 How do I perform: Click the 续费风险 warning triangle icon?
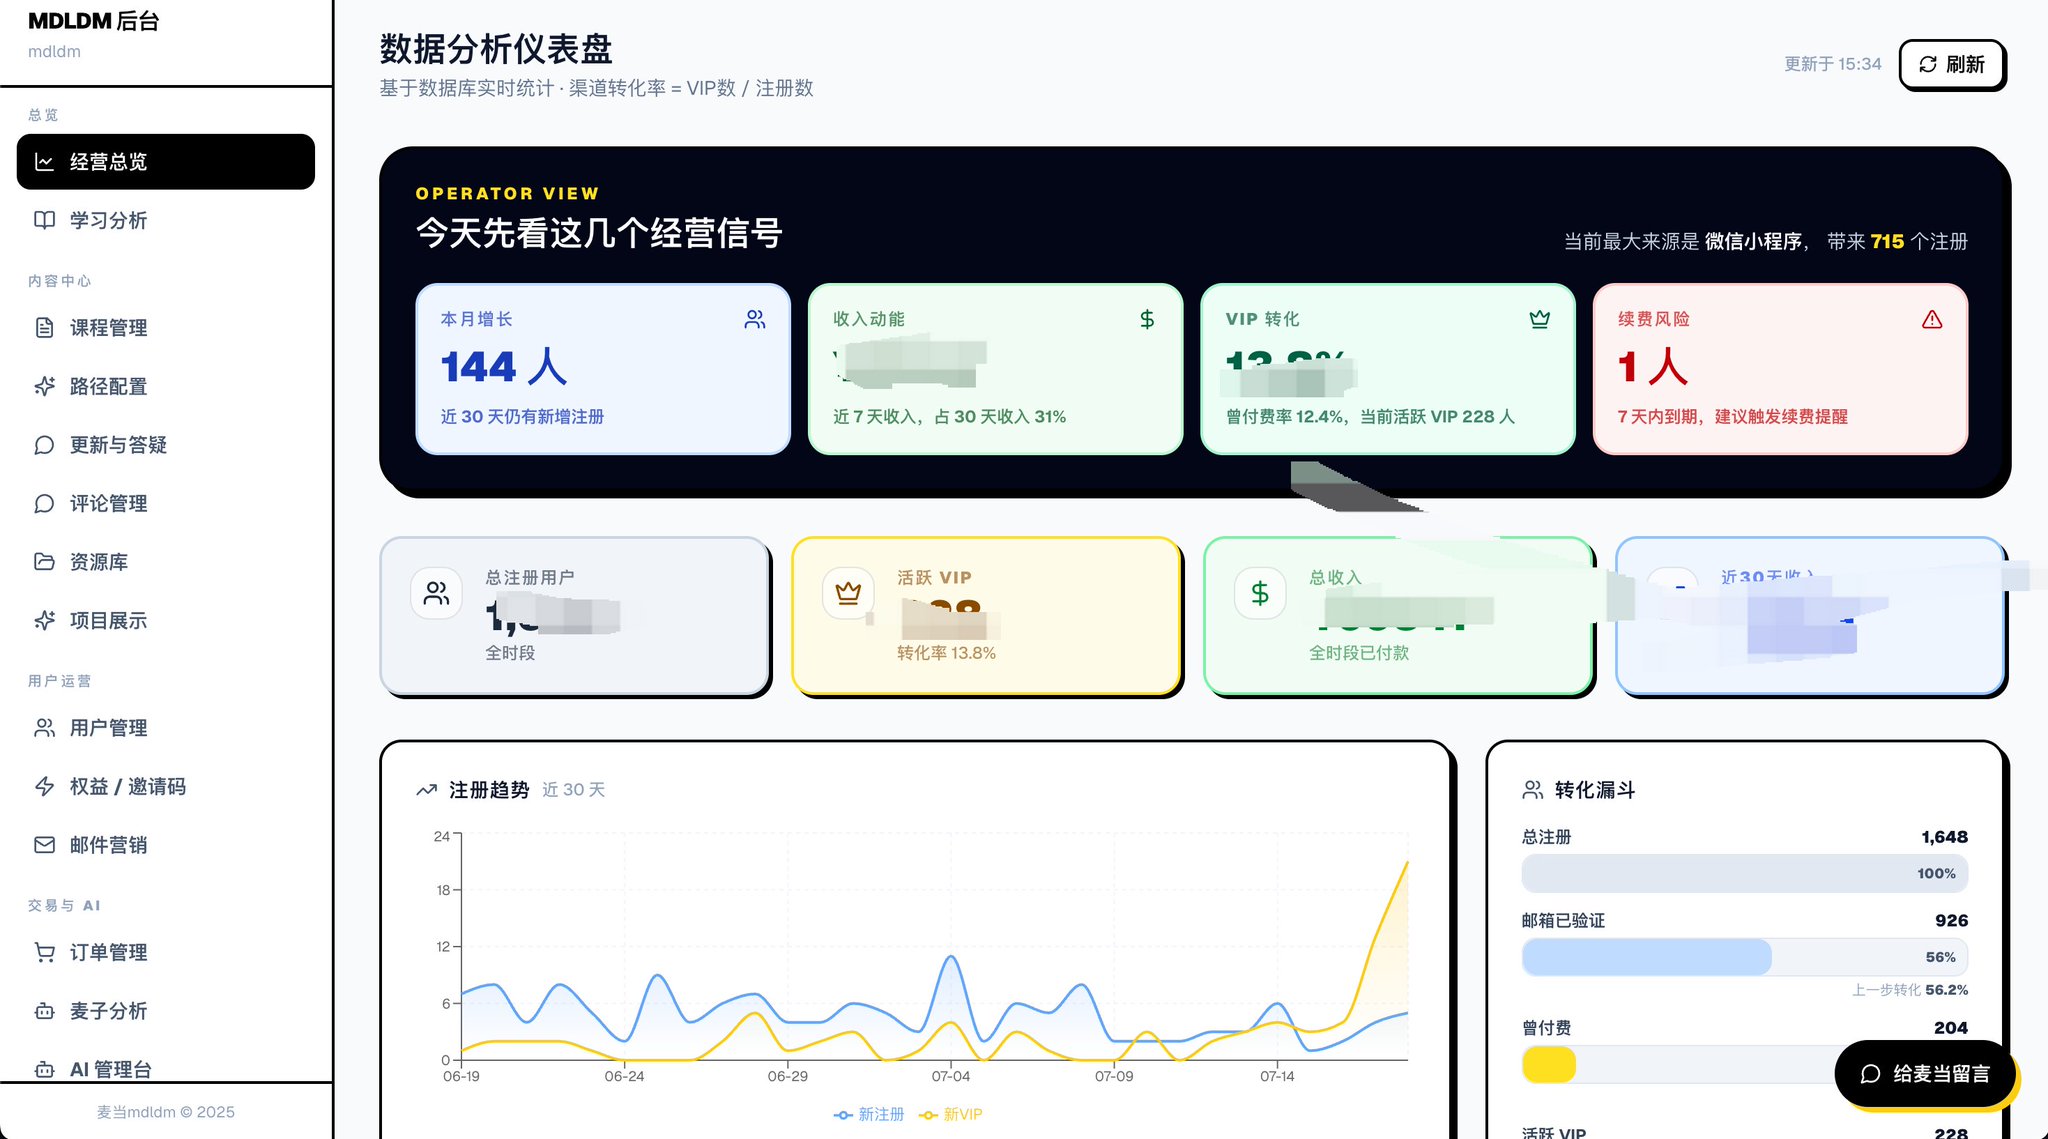1931,319
